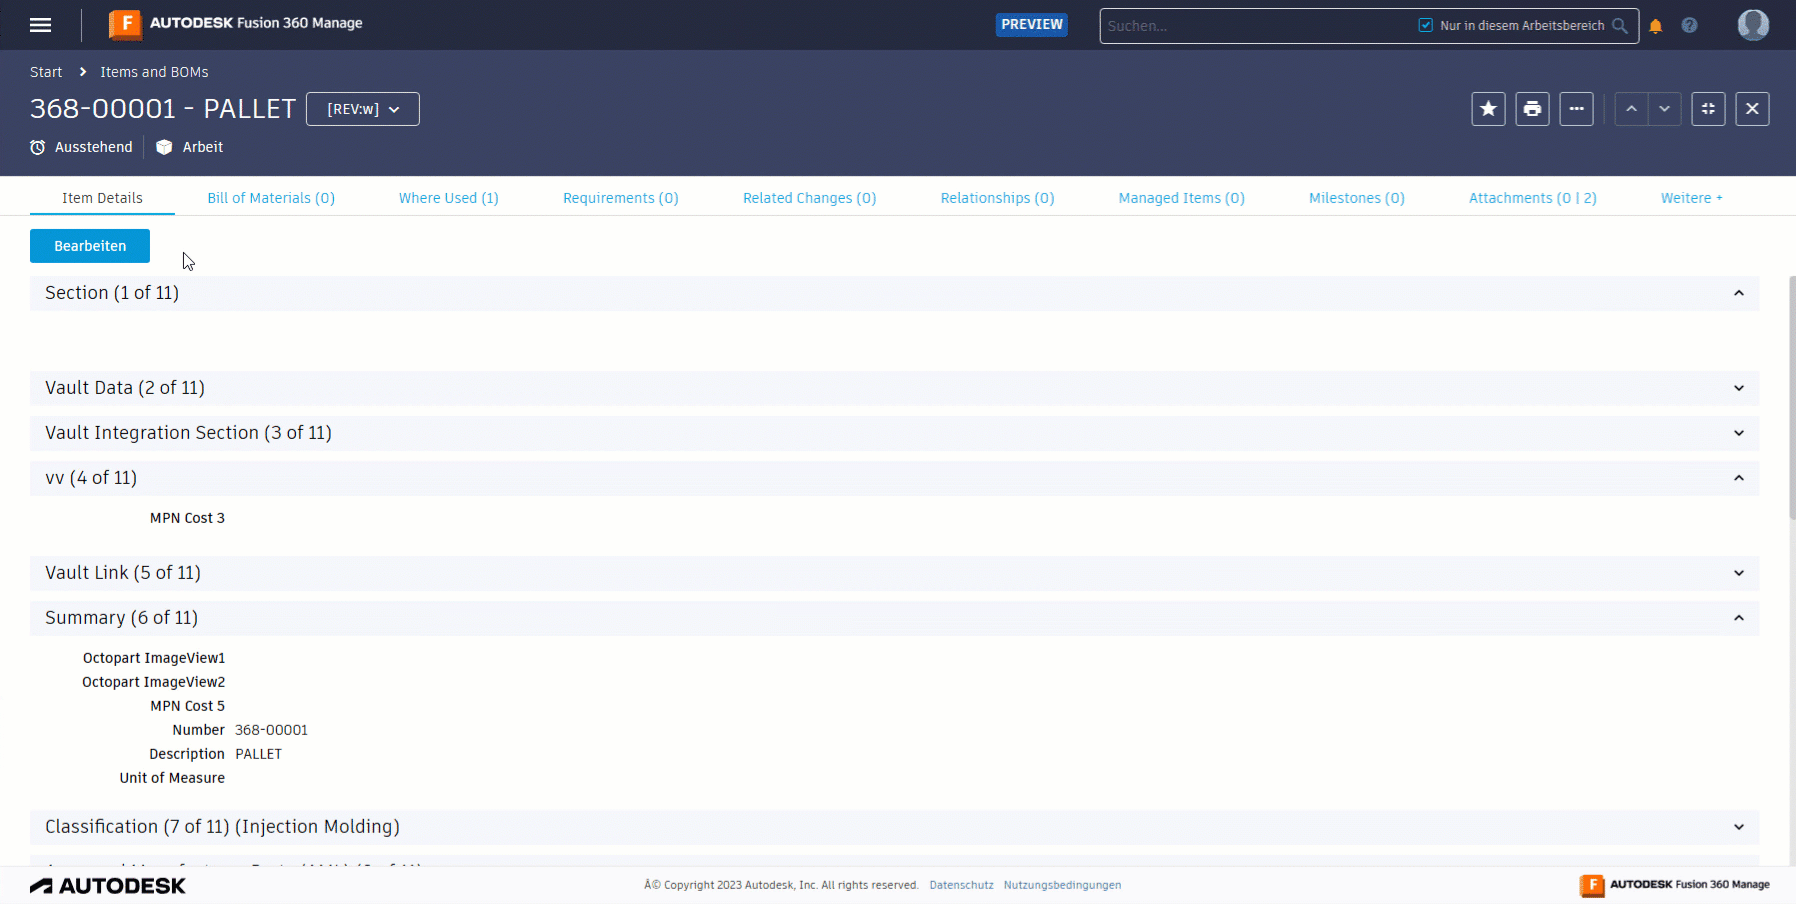Open the Datenschutz link

click(x=962, y=885)
